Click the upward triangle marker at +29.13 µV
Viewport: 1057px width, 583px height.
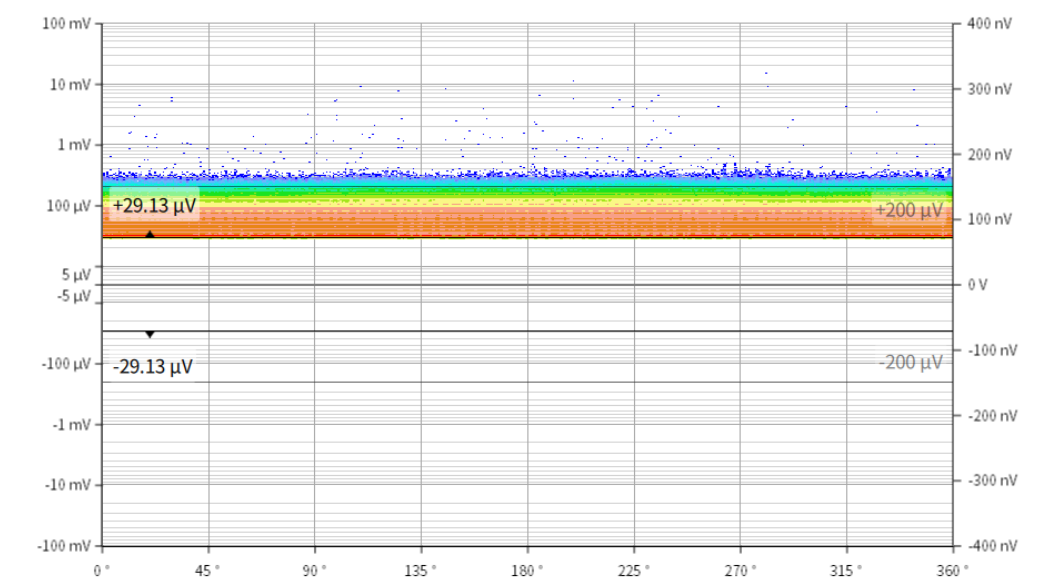pyautogui.click(x=150, y=234)
